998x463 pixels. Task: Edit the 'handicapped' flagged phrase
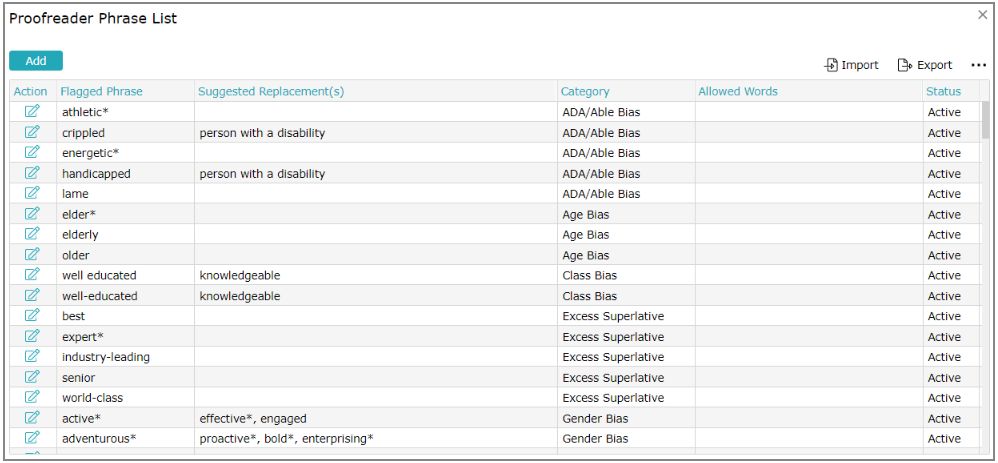pyautogui.click(x=32, y=173)
